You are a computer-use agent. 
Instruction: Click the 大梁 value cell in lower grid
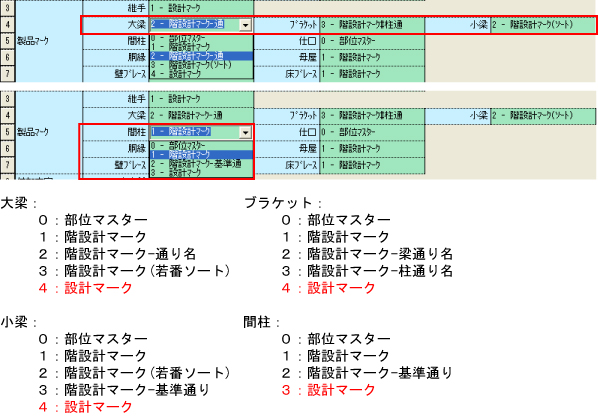[201, 116]
